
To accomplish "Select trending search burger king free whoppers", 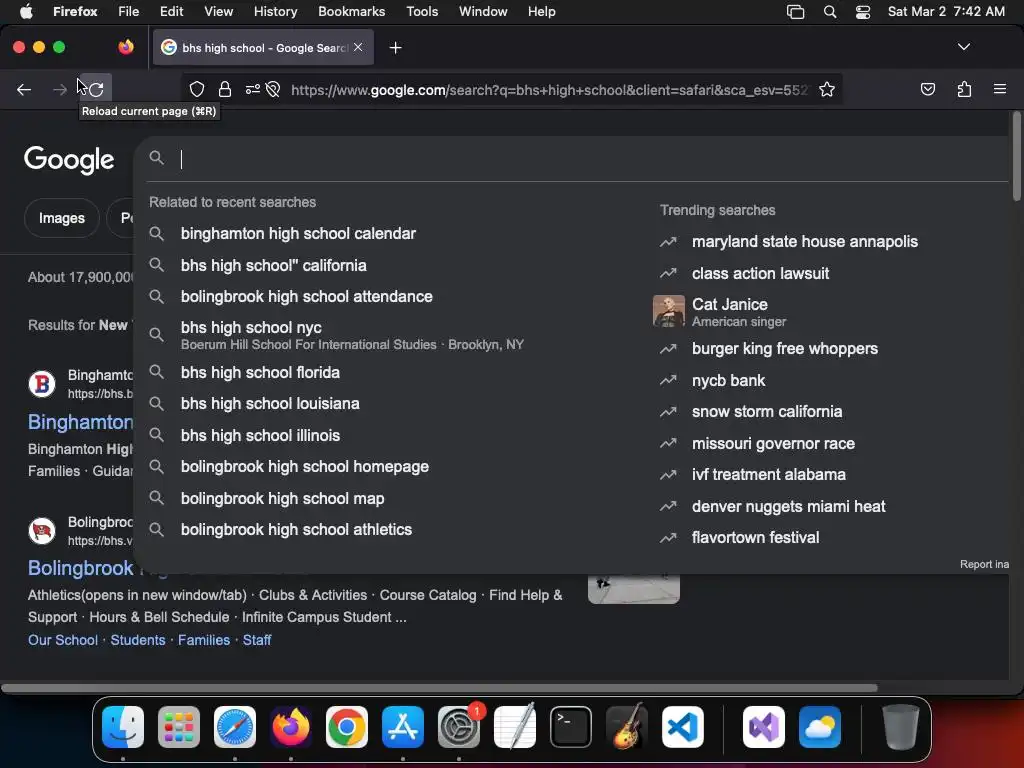I will pos(784,349).
